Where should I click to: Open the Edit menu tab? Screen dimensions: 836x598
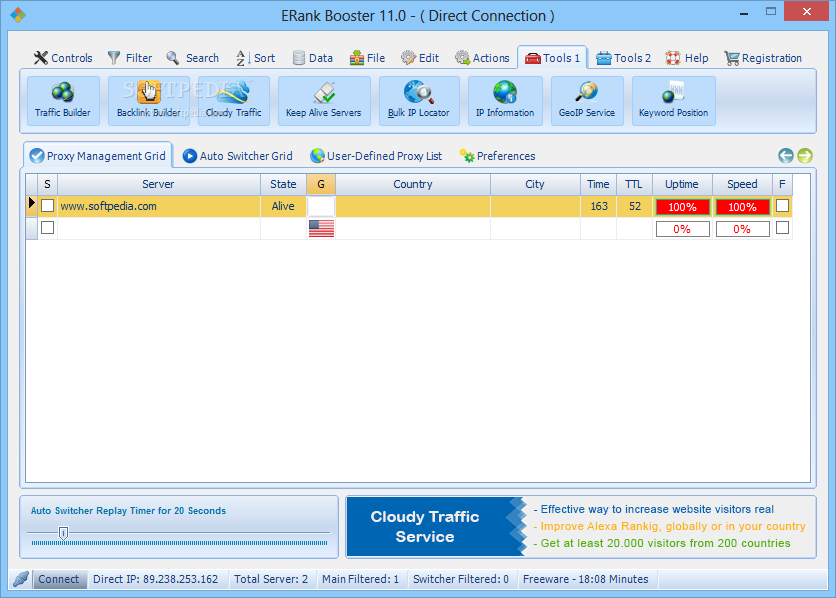pyautogui.click(x=420, y=58)
